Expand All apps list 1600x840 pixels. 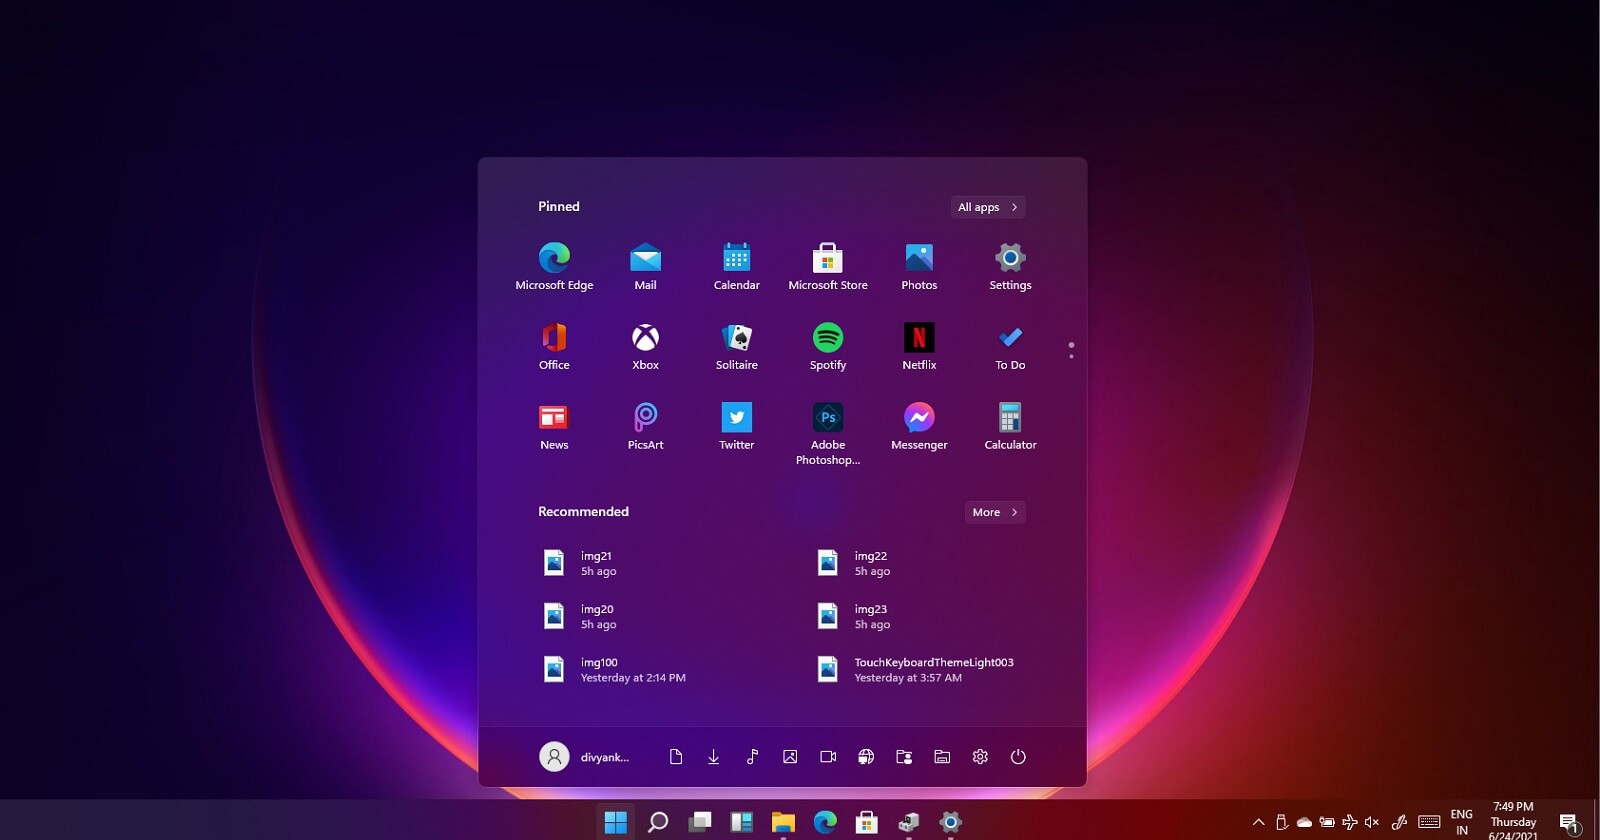[x=987, y=207]
